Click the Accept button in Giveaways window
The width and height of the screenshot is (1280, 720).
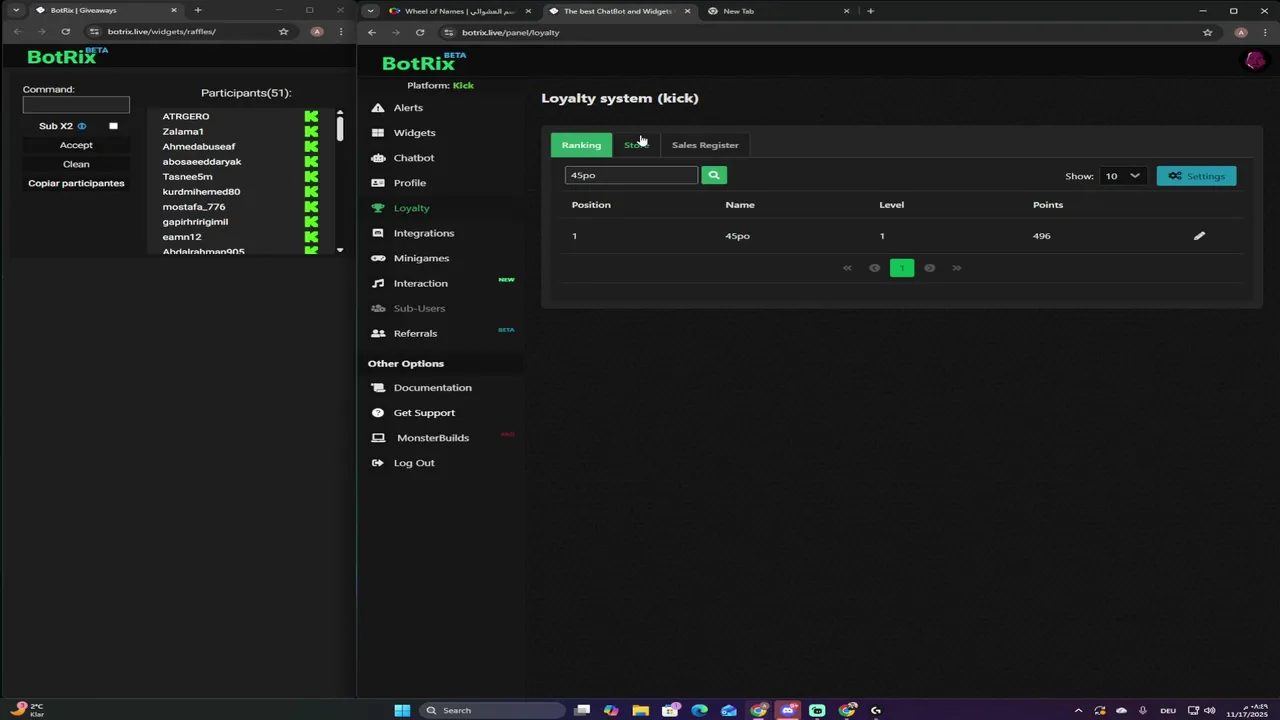coord(76,145)
